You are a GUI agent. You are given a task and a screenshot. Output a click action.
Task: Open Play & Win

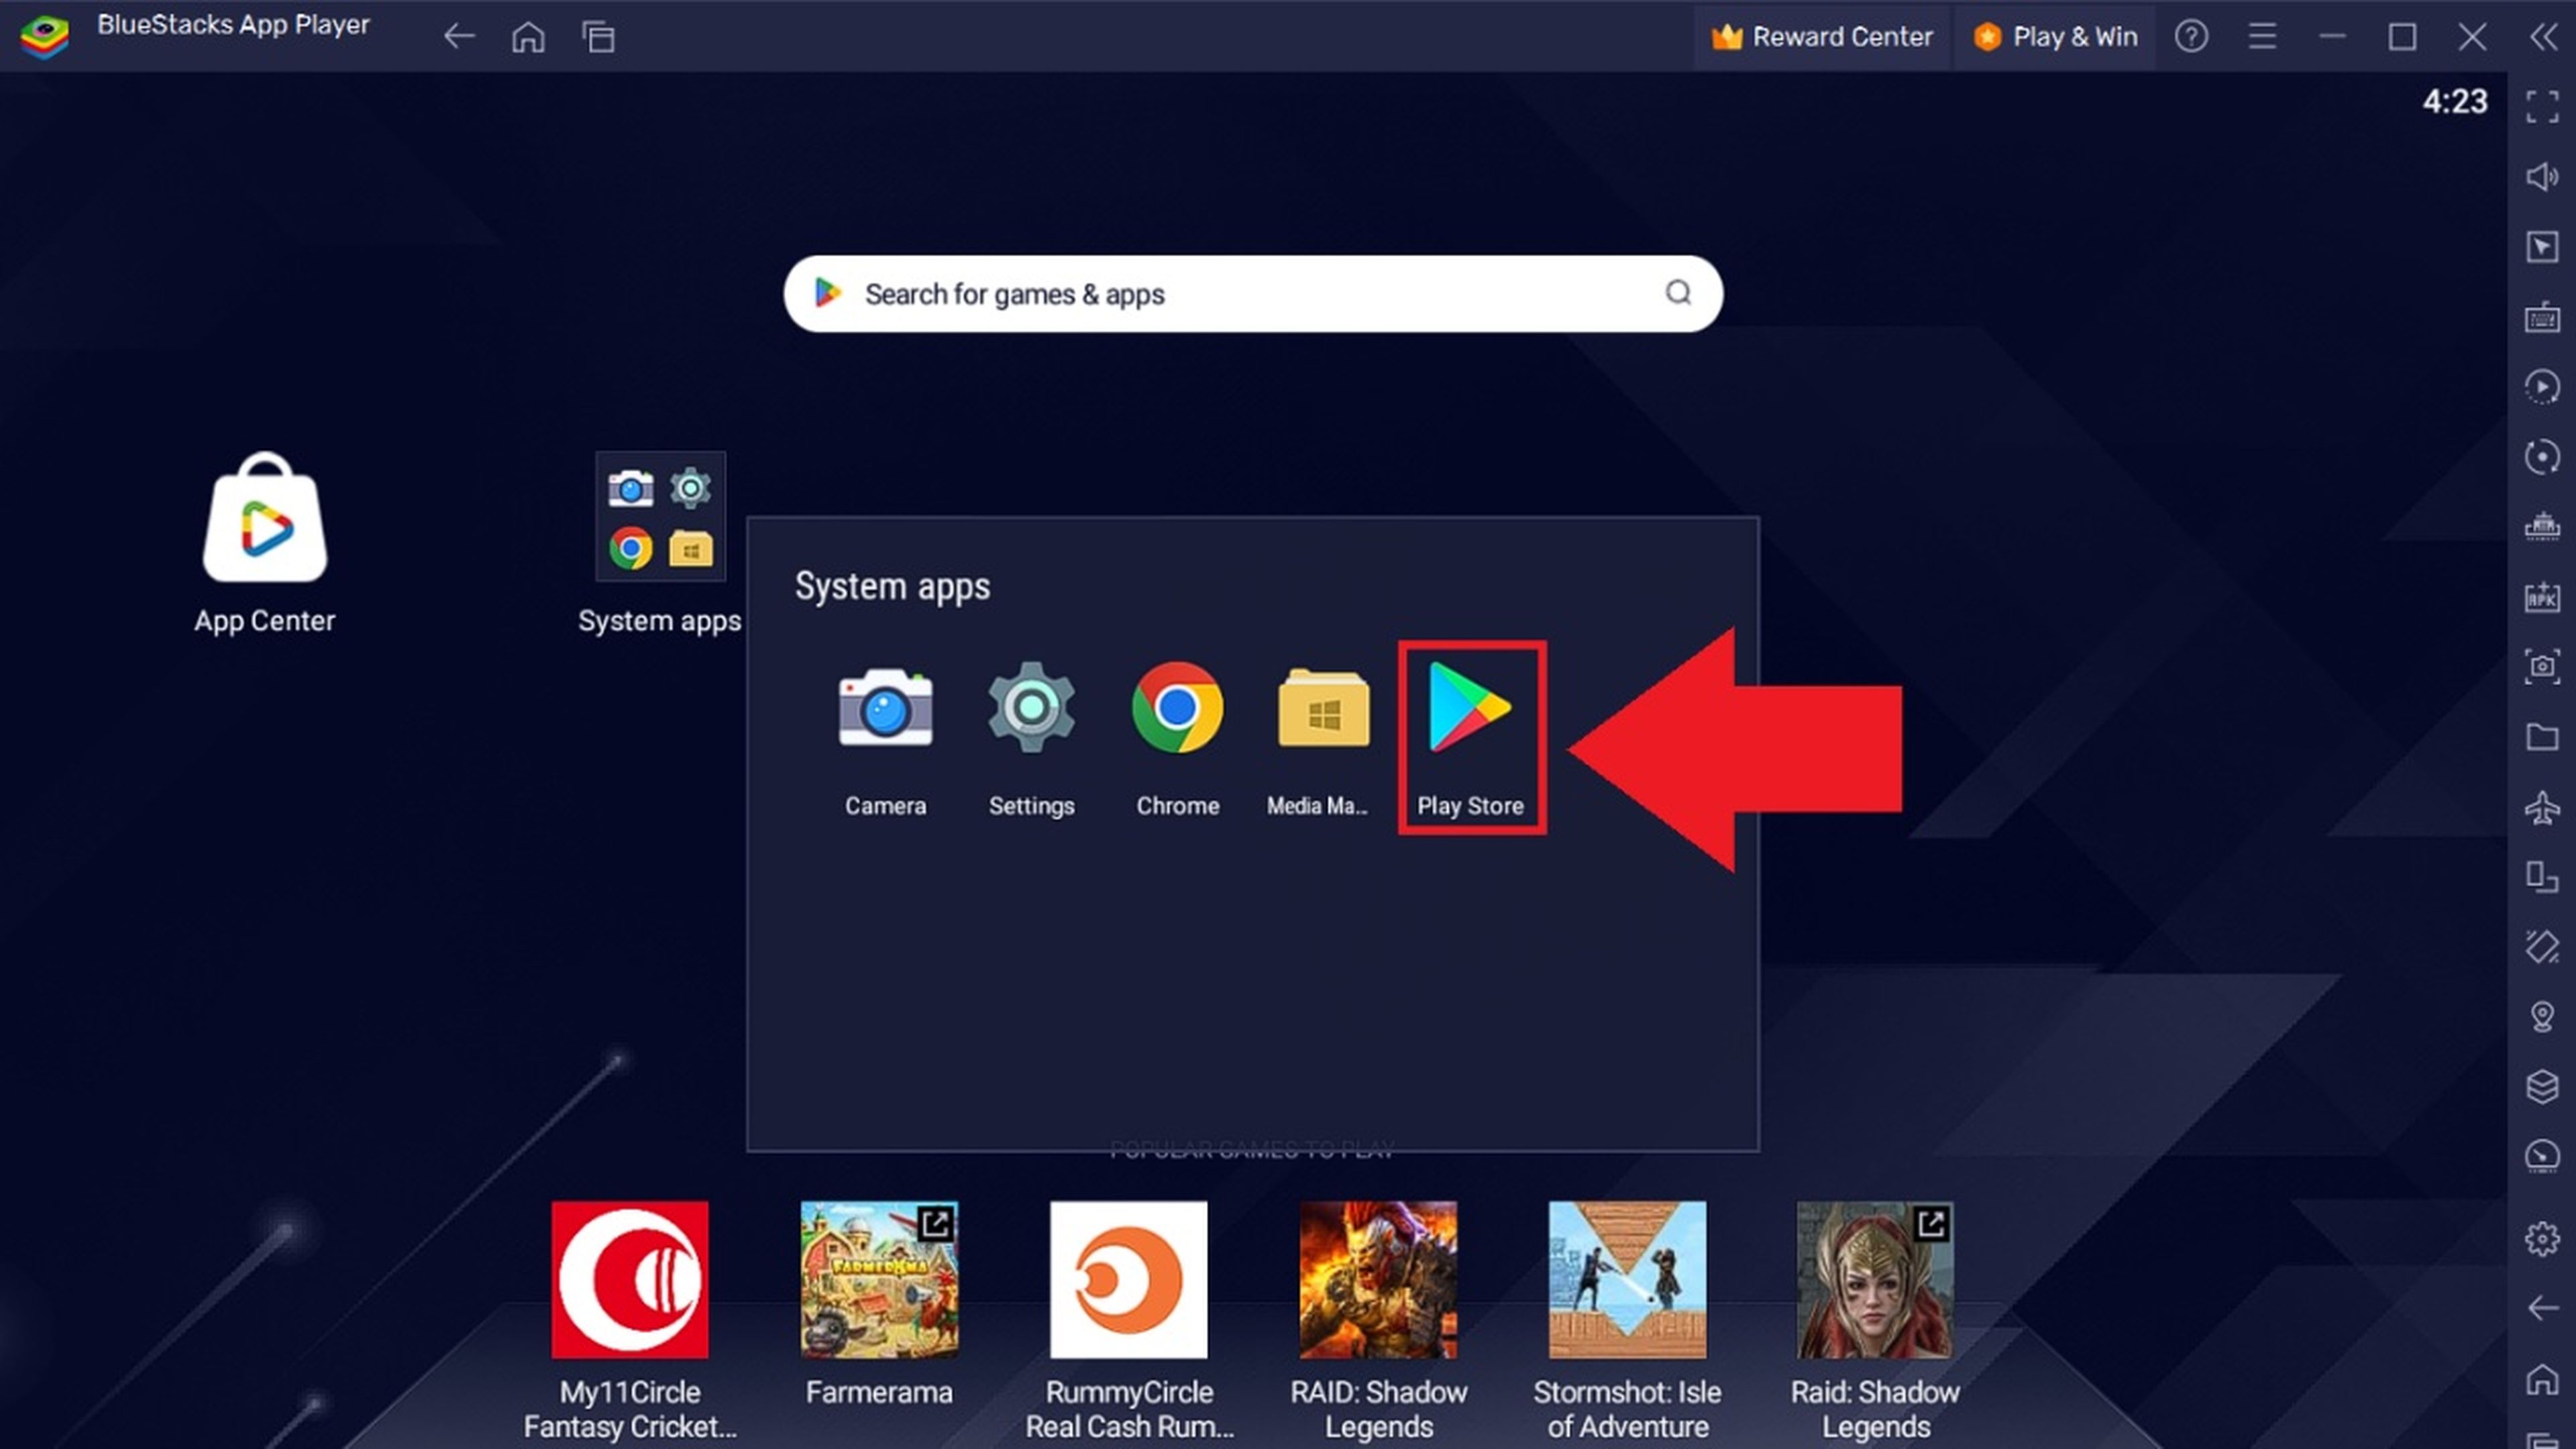(x=2055, y=37)
